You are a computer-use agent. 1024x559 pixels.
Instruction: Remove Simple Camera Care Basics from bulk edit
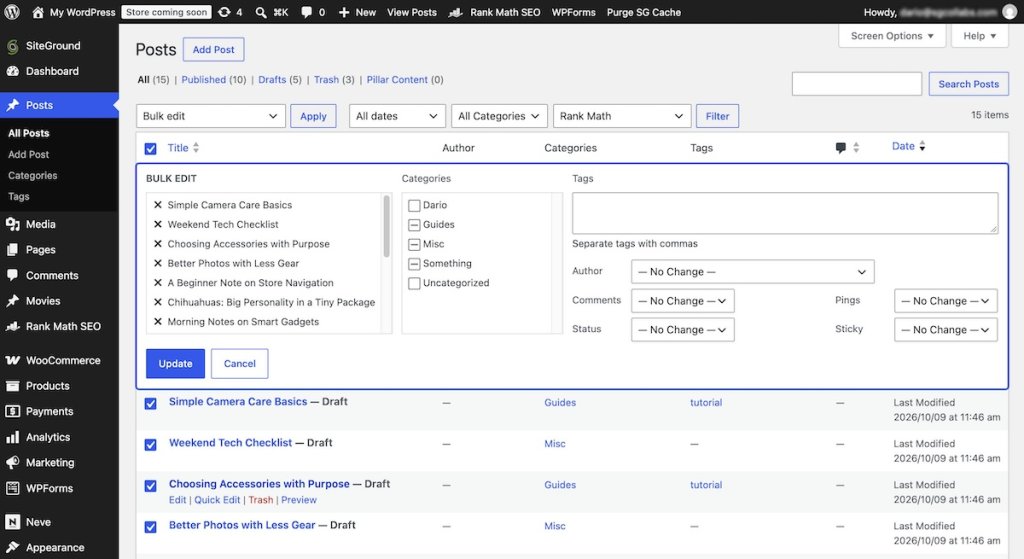point(157,204)
